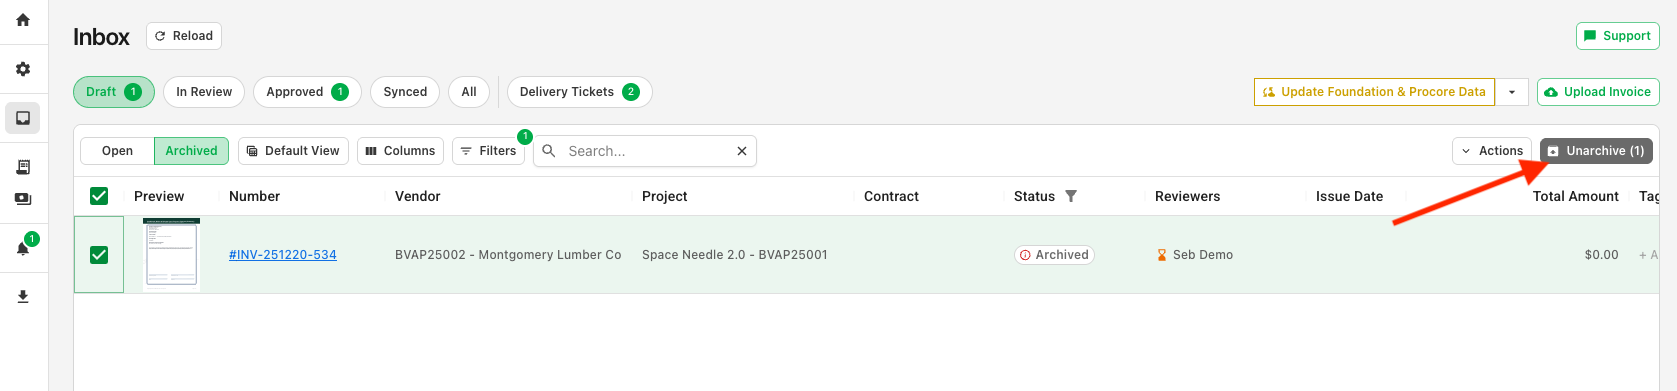The image size is (1677, 391).
Task: Sort by the Project column header
Action: [664, 196]
